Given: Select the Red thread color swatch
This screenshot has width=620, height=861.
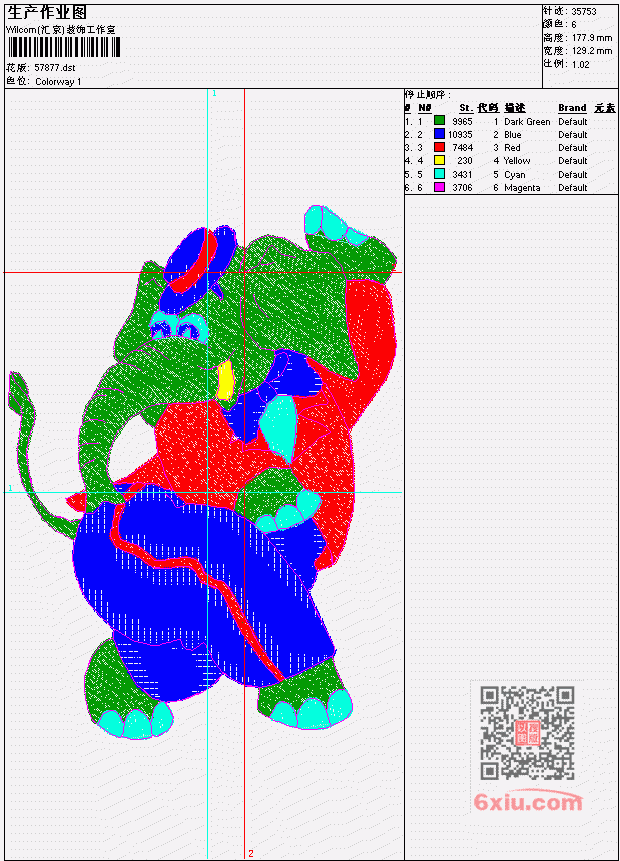Looking at the screenshot, I should pyautogui.click(x=439, y=147).
